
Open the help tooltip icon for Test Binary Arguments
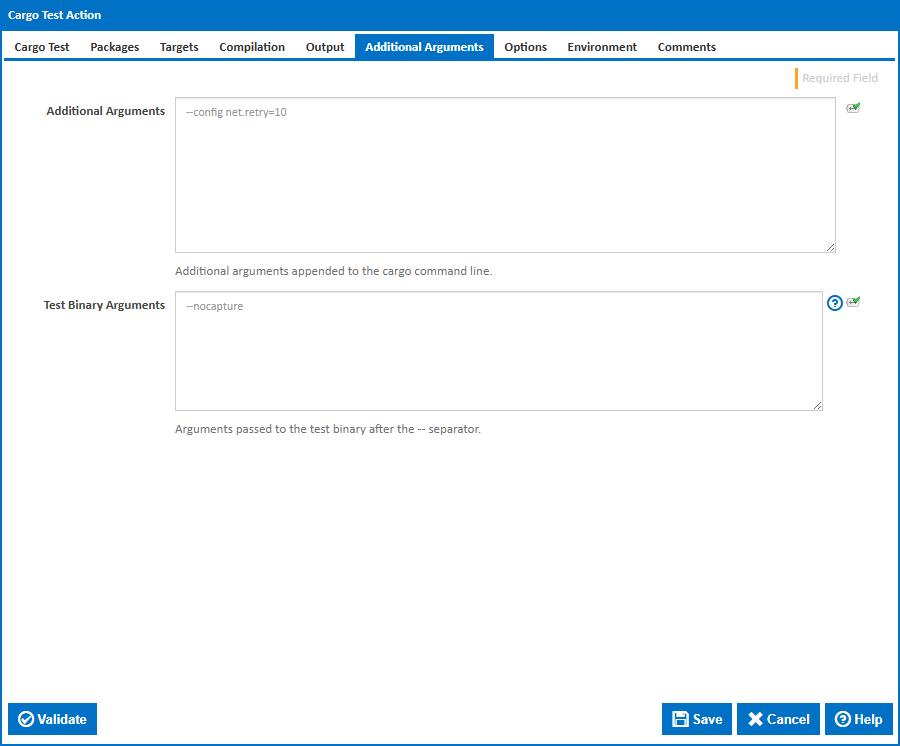[834, 302]
